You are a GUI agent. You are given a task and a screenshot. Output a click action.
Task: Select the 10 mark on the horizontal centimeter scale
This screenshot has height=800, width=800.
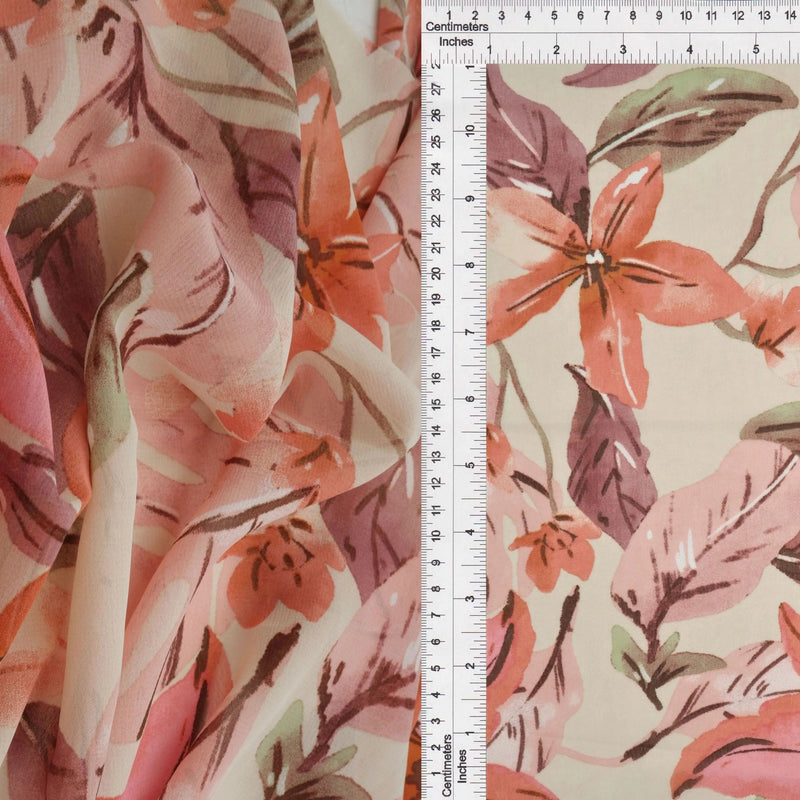click(x=685, y=16)
